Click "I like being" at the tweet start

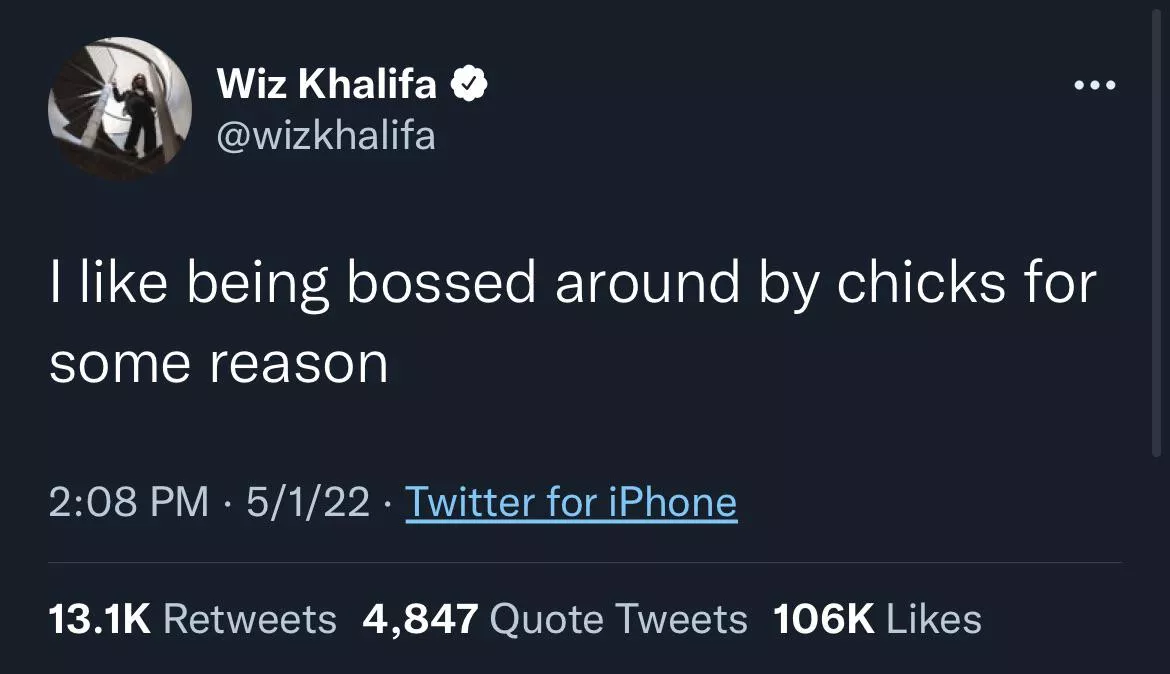tap(190, 284)
